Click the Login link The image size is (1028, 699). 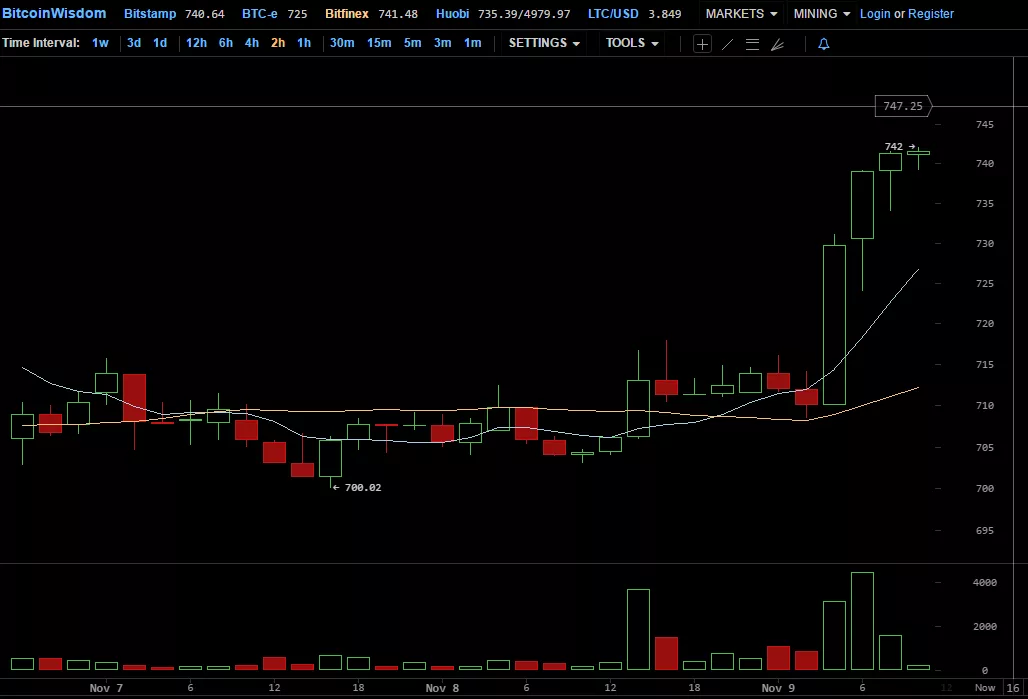[x=875, y=14]
